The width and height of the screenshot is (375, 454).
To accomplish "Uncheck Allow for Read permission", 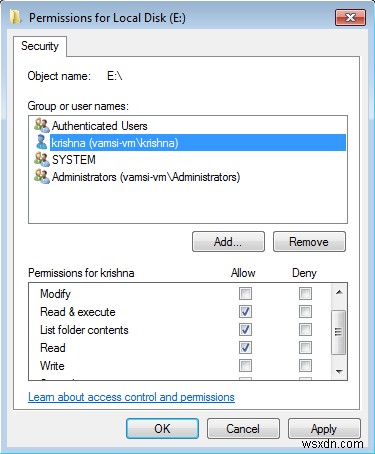I will click(245, 348).
